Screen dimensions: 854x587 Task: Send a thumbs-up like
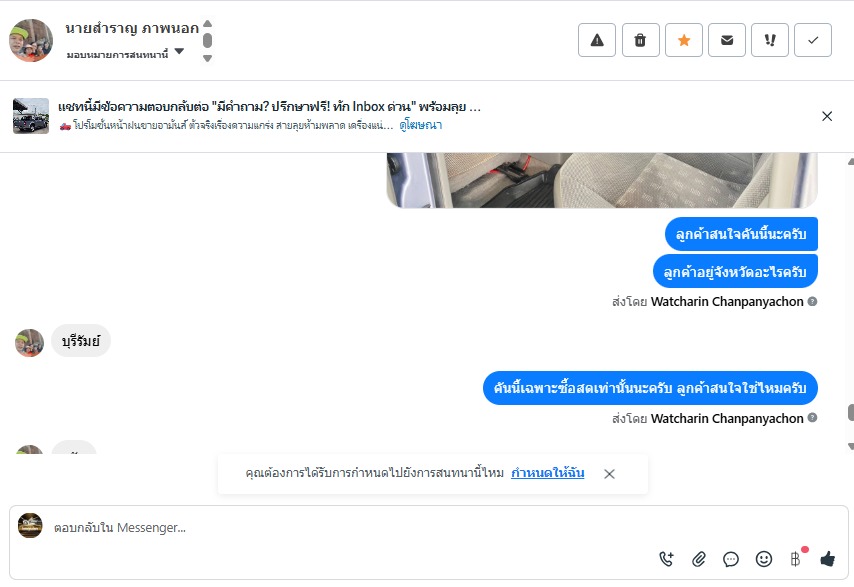827,558
